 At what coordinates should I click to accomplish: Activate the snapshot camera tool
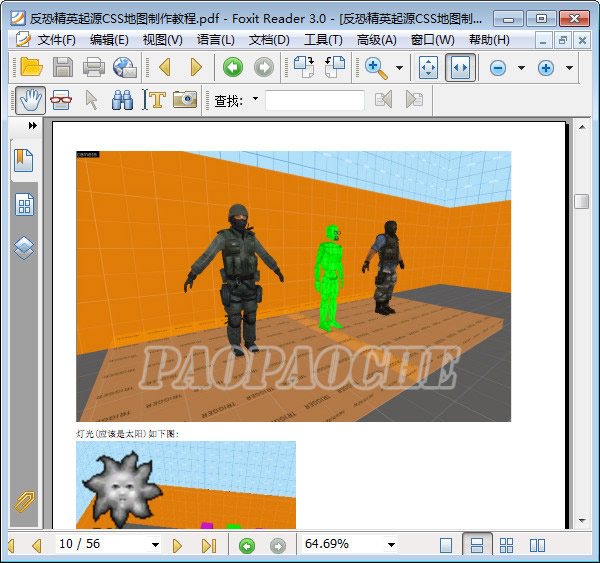pos(185,100)
